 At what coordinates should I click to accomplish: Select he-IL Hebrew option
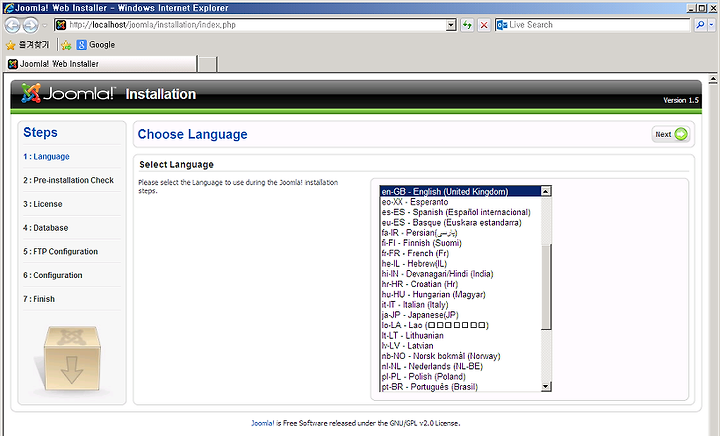461,263
